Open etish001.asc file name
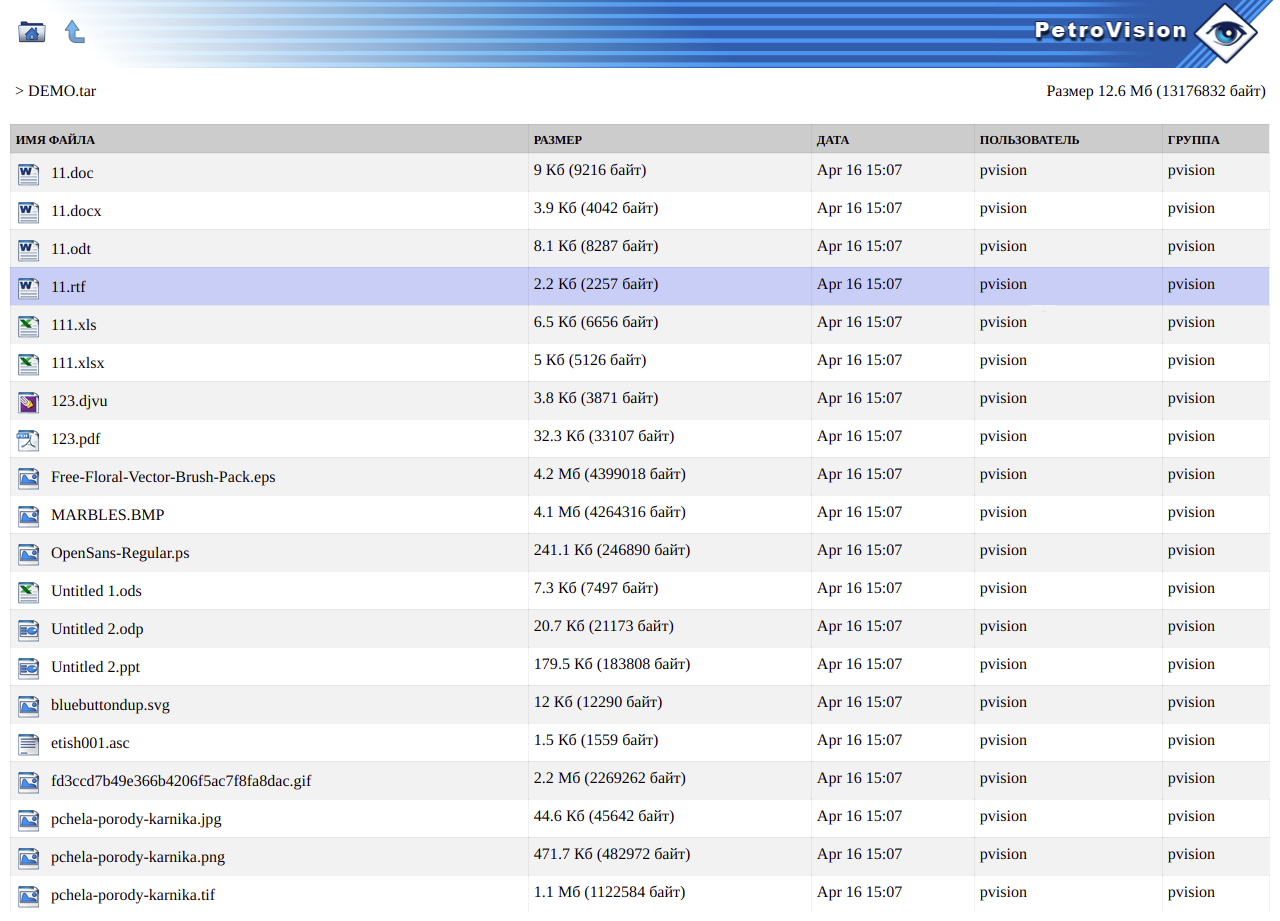Image resolution: width=1280 pixels, height=921 pixels. click(x=90, y=743)
